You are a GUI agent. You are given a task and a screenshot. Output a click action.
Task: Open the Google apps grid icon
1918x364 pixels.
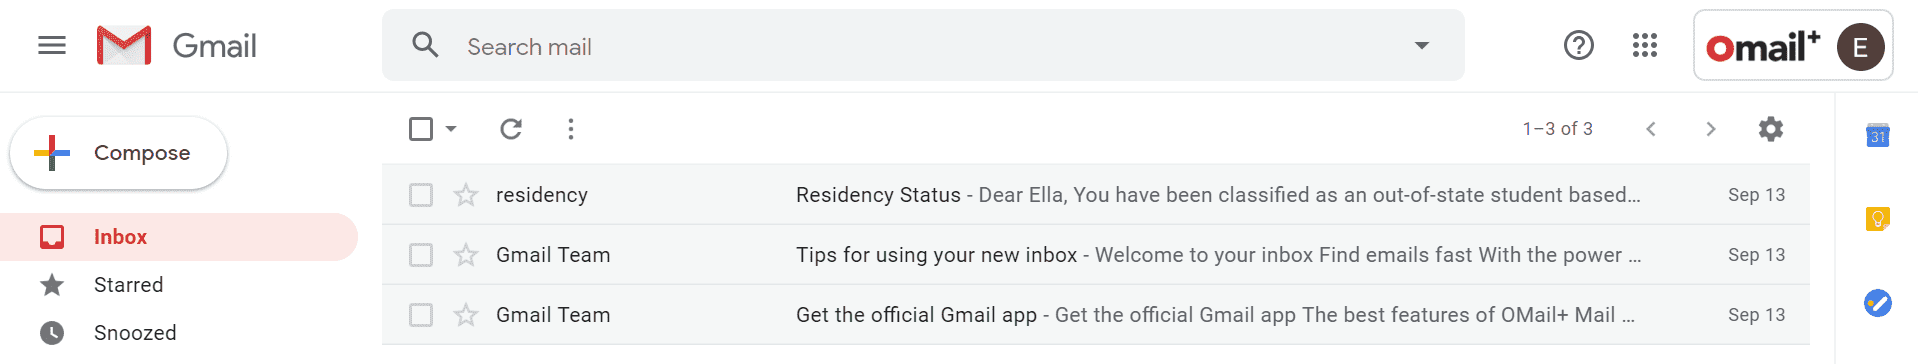coord(1645,45)
